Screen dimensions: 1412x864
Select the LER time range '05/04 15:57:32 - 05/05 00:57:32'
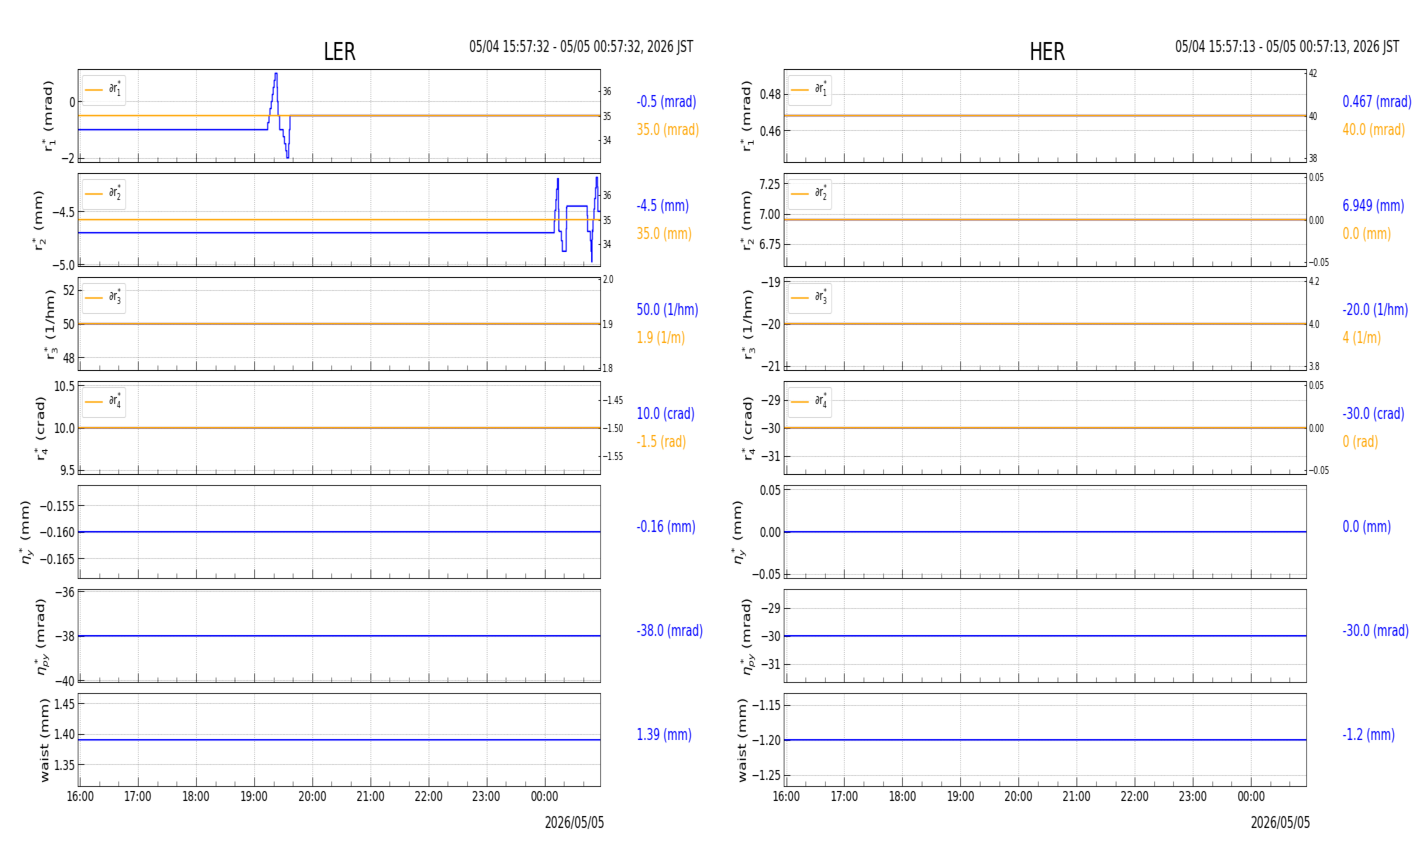click(566, 47)
